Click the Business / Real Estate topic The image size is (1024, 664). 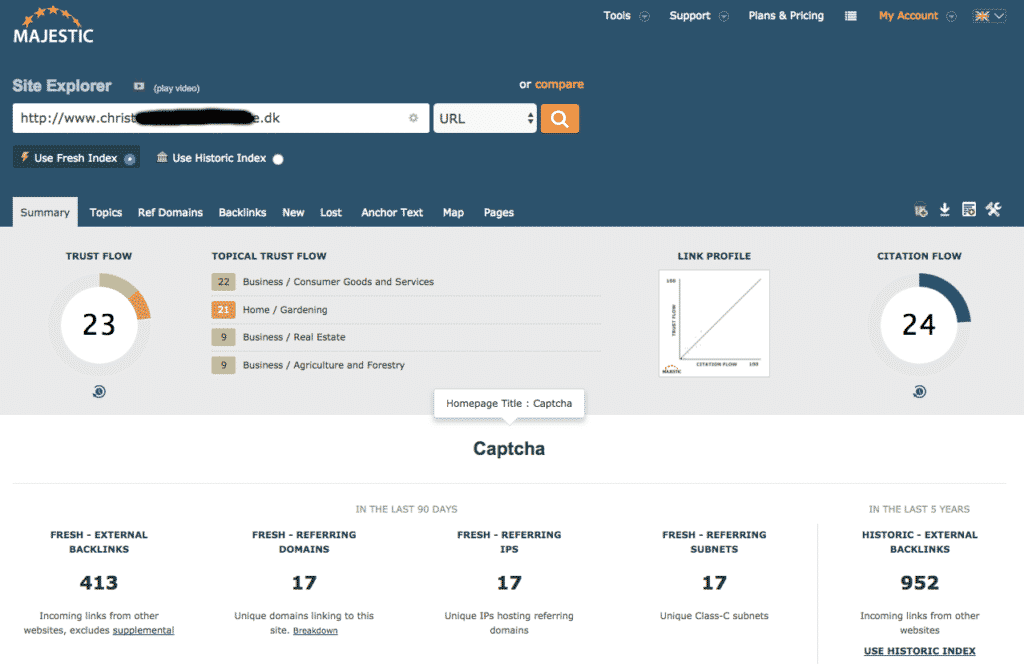pos(294,337)
